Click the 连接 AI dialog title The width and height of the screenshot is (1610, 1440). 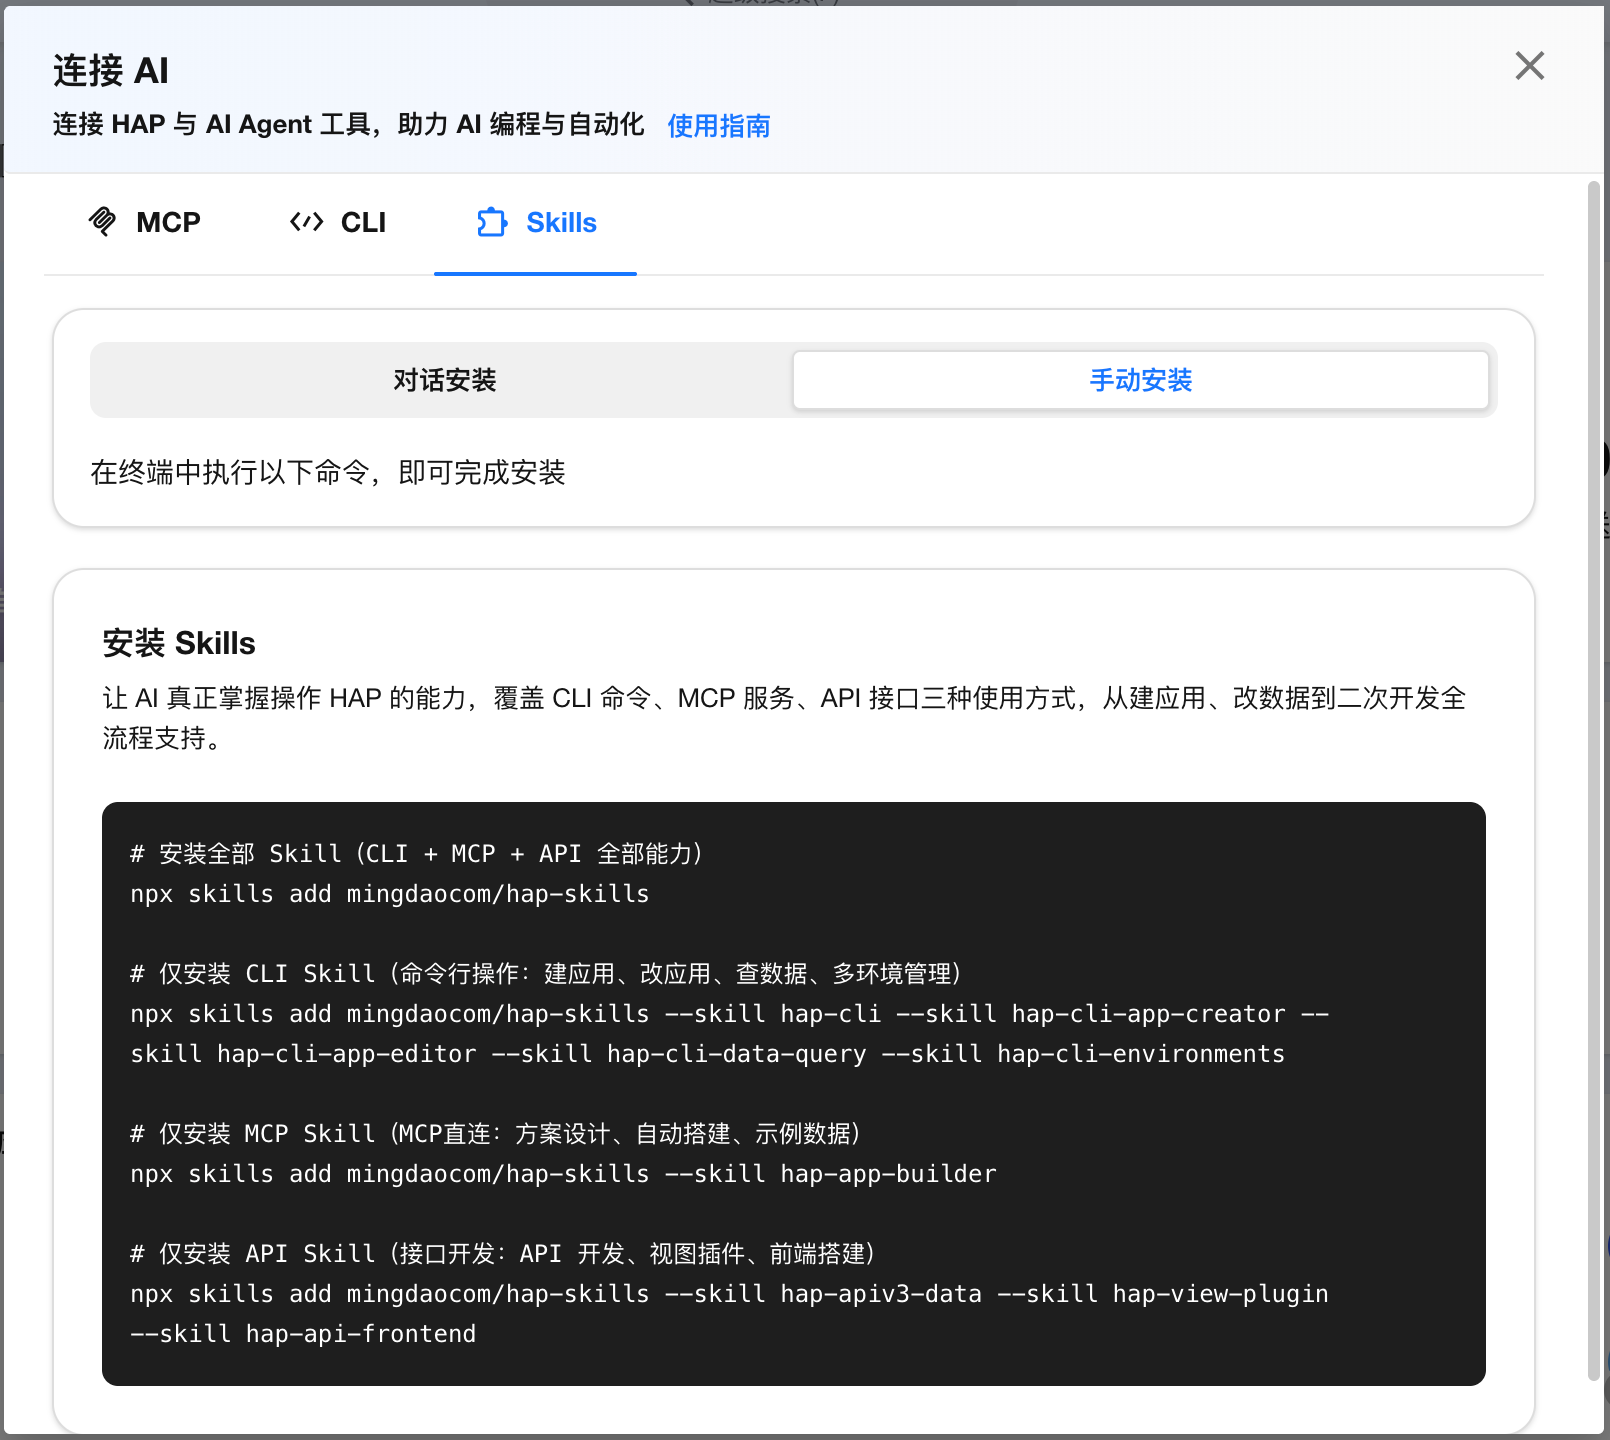pos(111,71)
